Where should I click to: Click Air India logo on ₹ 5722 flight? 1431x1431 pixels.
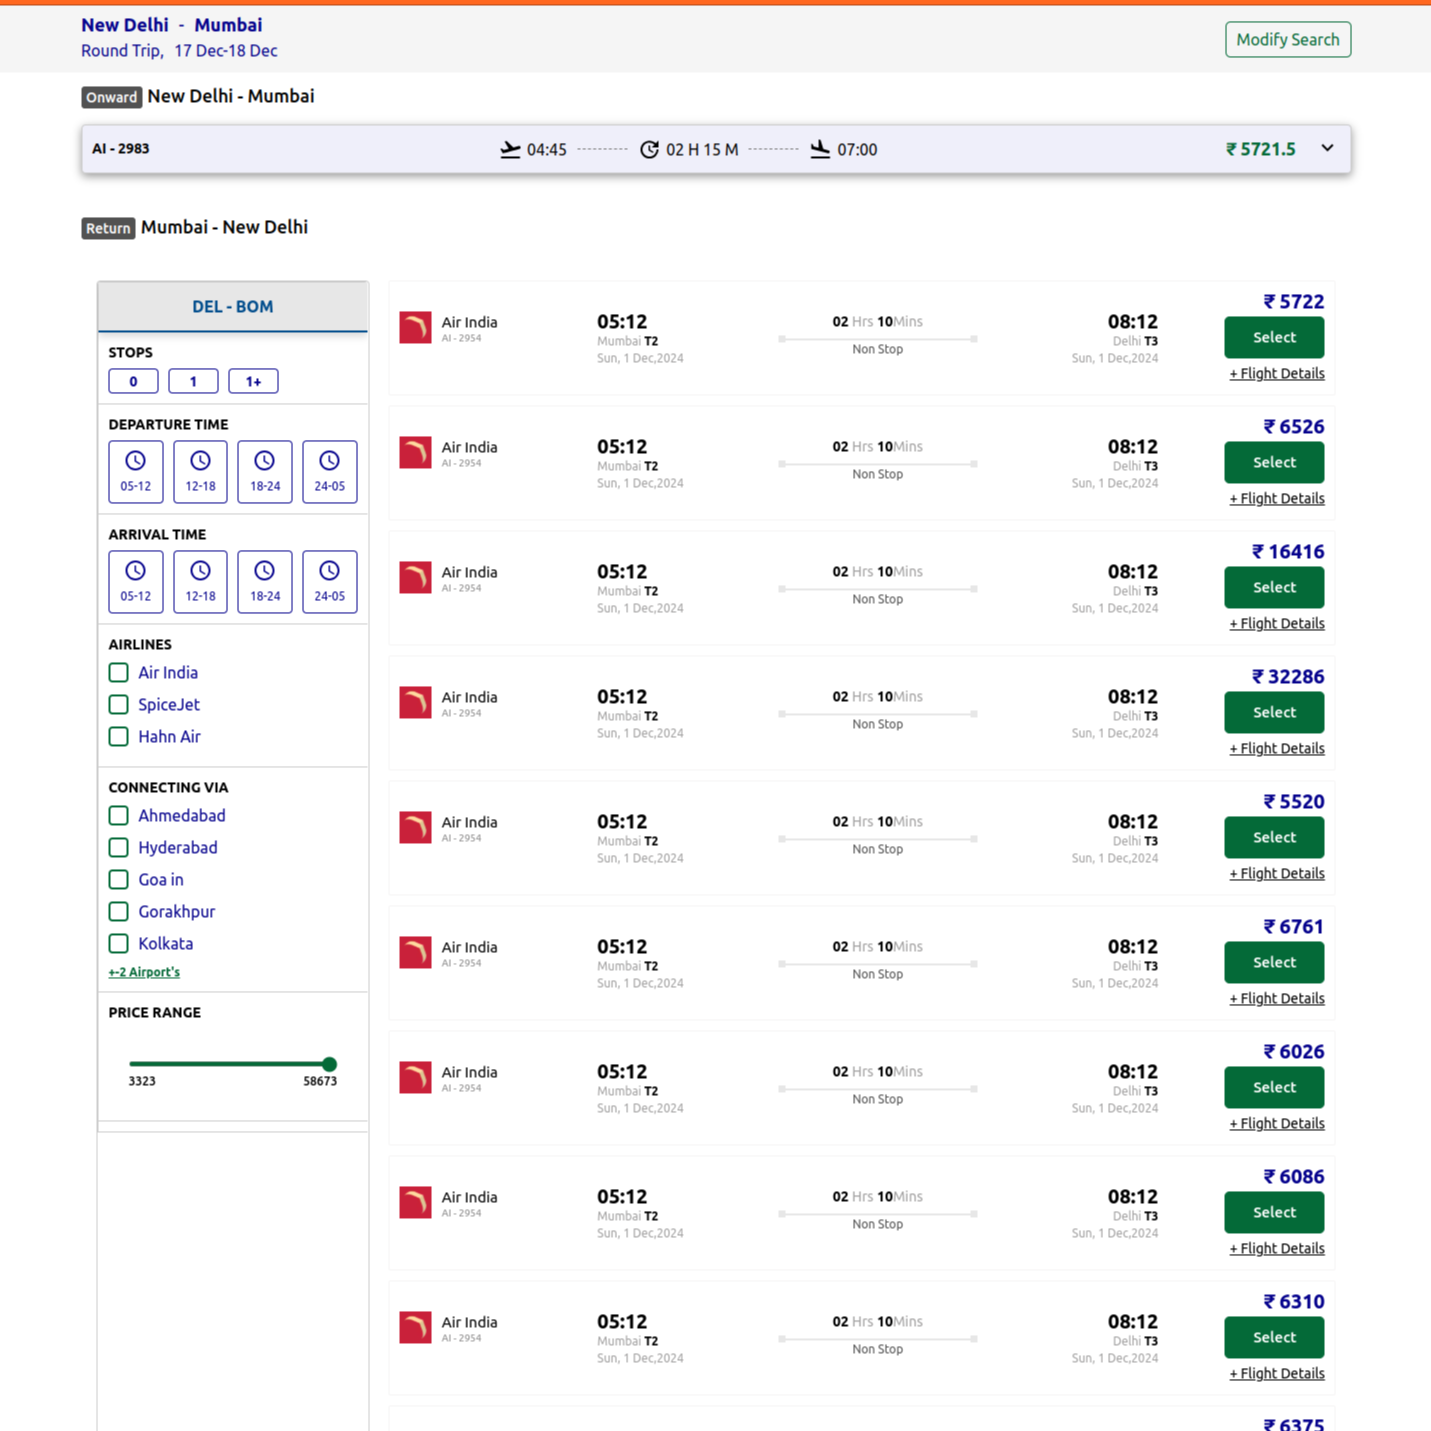click(415, 328)
